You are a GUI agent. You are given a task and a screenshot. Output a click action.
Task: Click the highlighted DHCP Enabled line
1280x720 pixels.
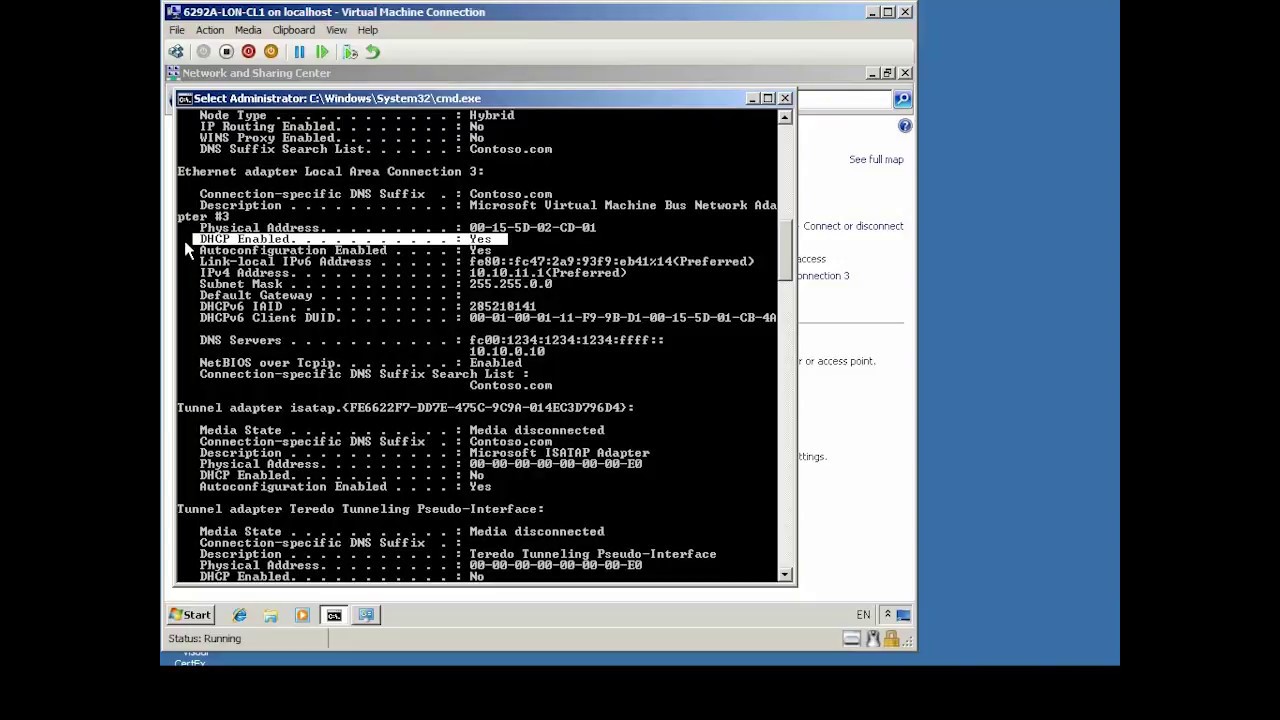350,239
